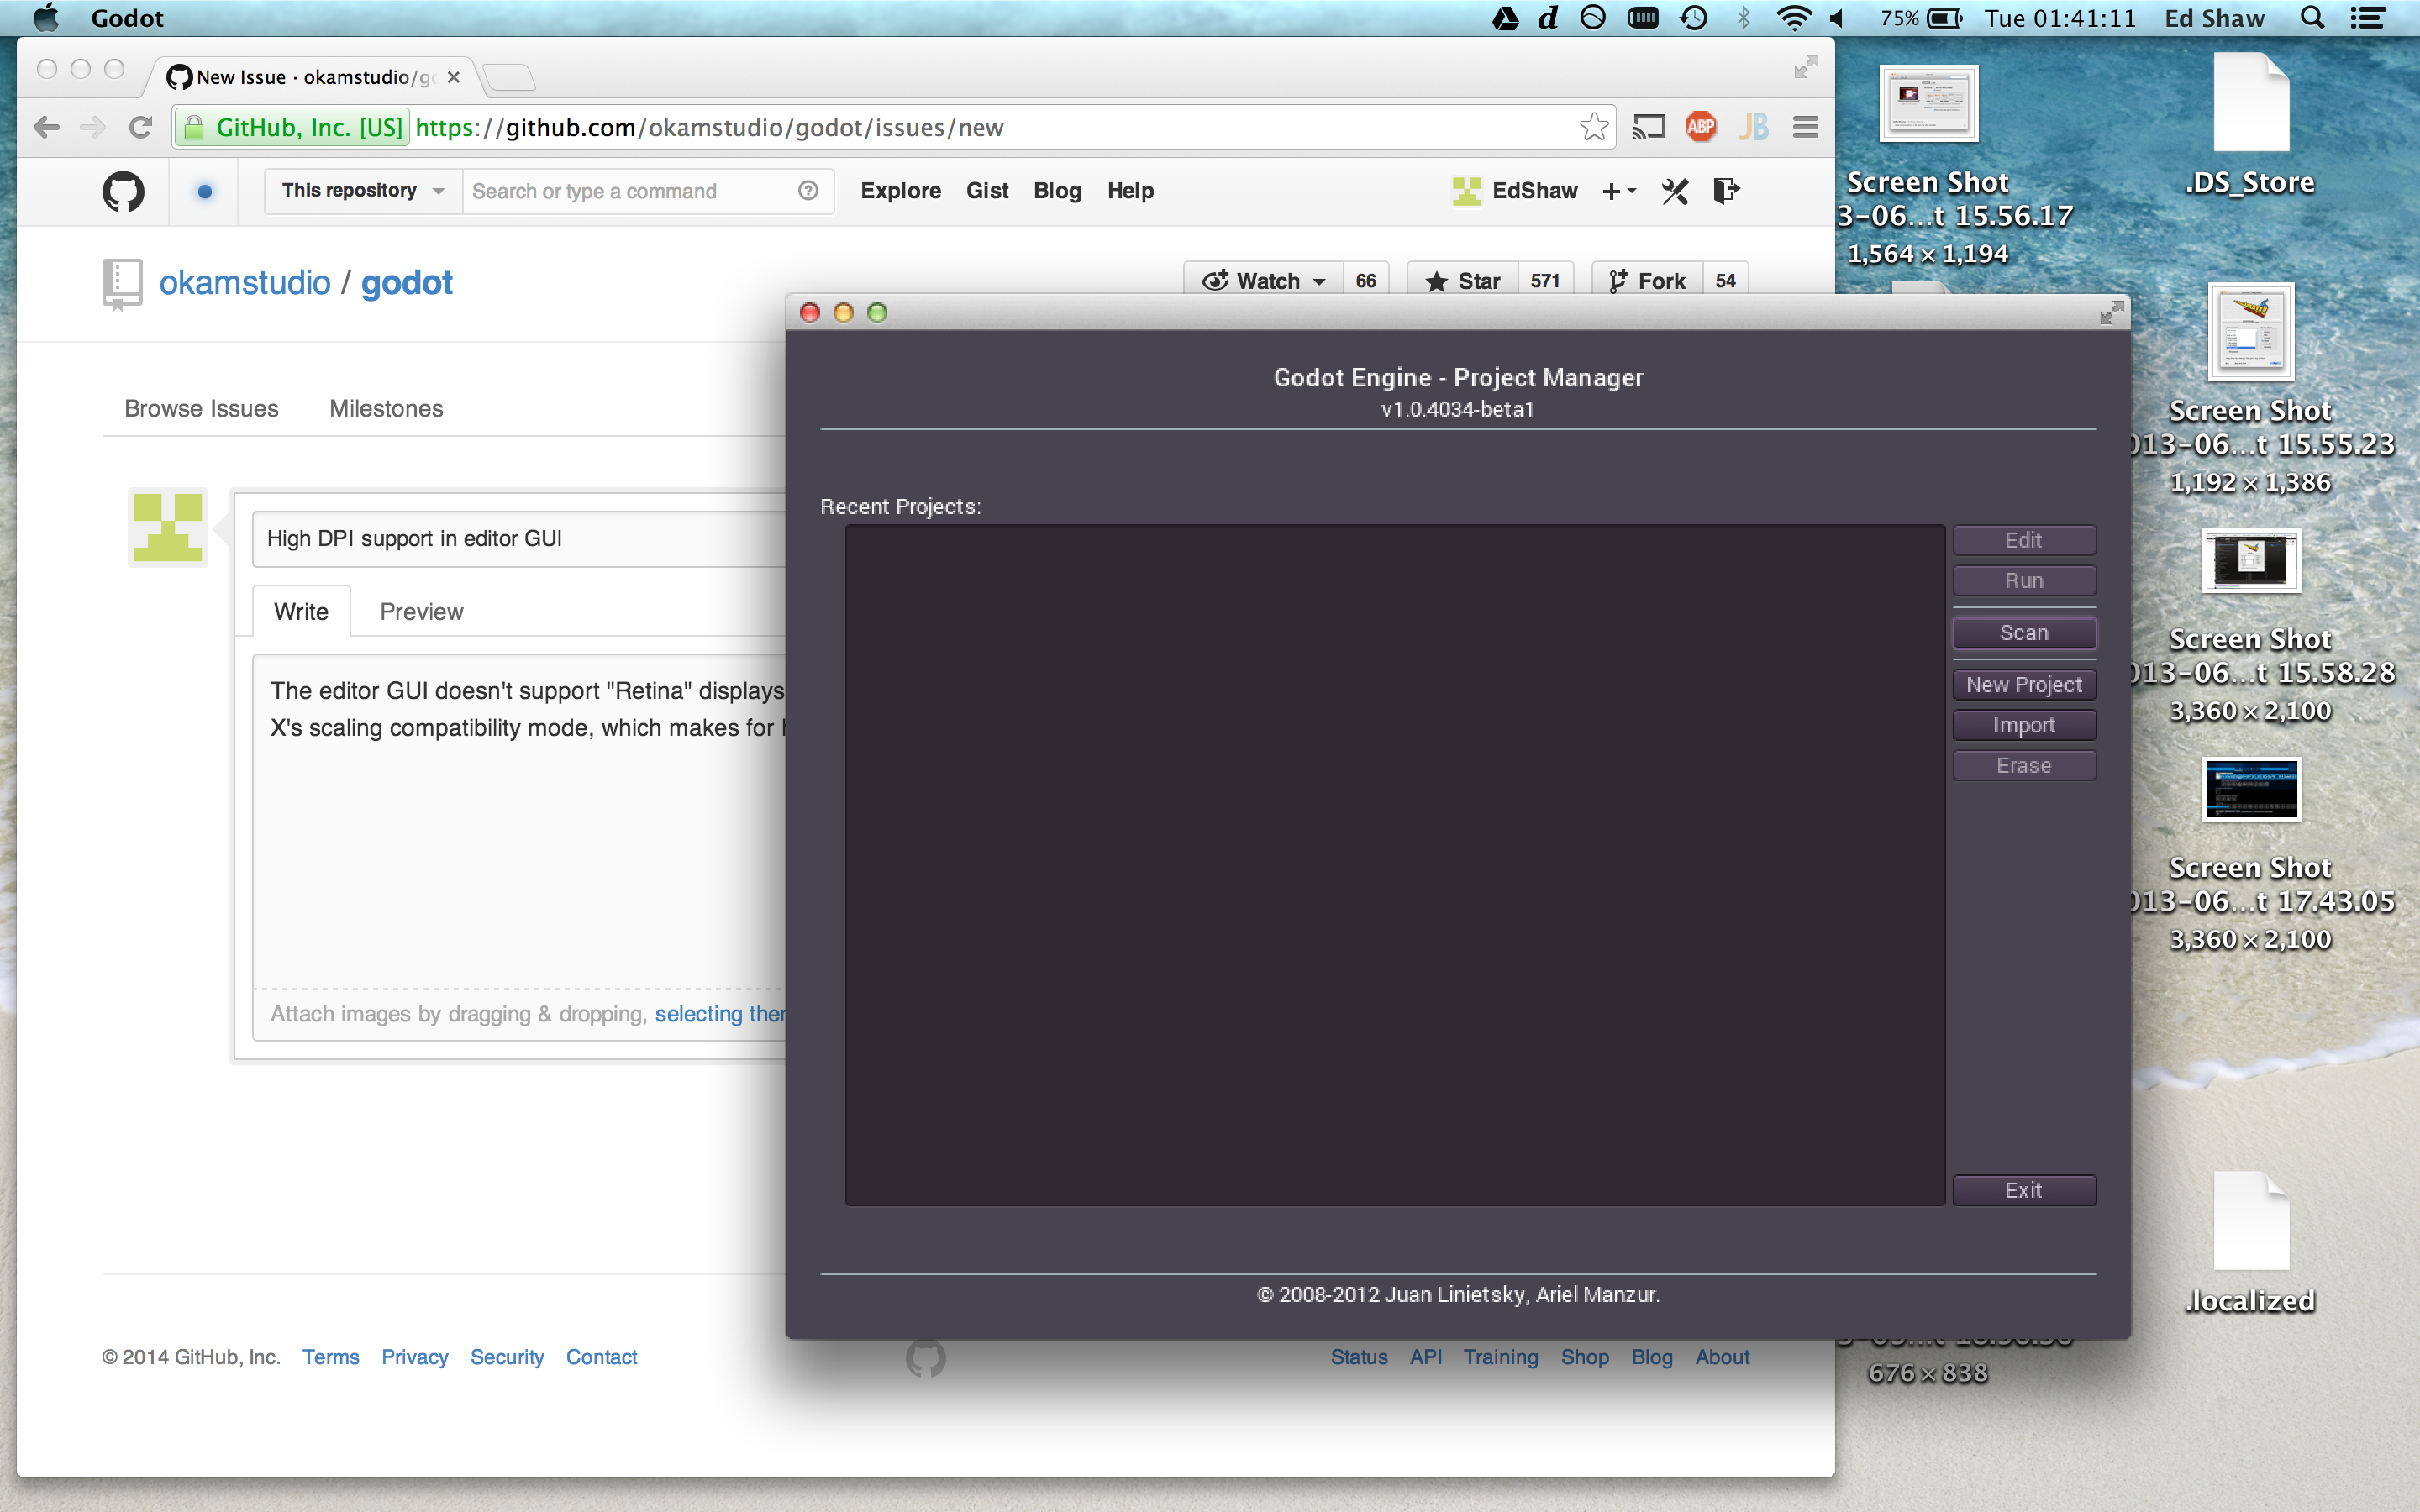This screenshot has height=1512, width=2420.
Task: Open the Apple menu
Action: tap(46, 18)
